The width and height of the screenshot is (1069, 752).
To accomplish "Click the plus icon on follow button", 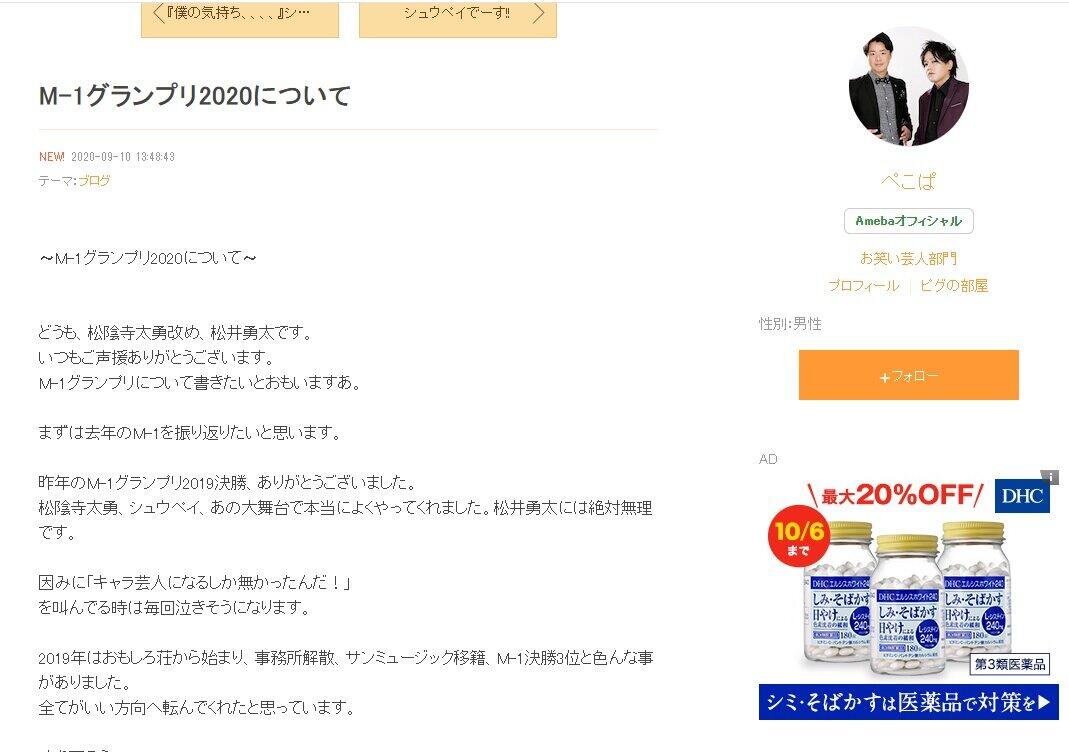I will pyautogui.click(x=884, y=377).
